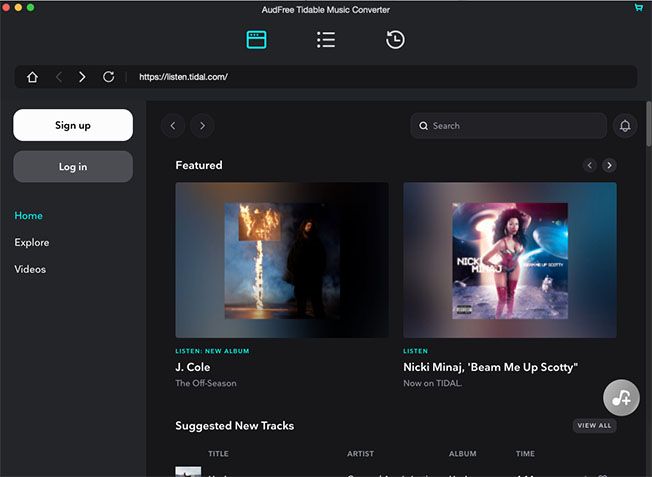Click the Log in button
This screenshot has height=477, width=652.
coord(73,167)
